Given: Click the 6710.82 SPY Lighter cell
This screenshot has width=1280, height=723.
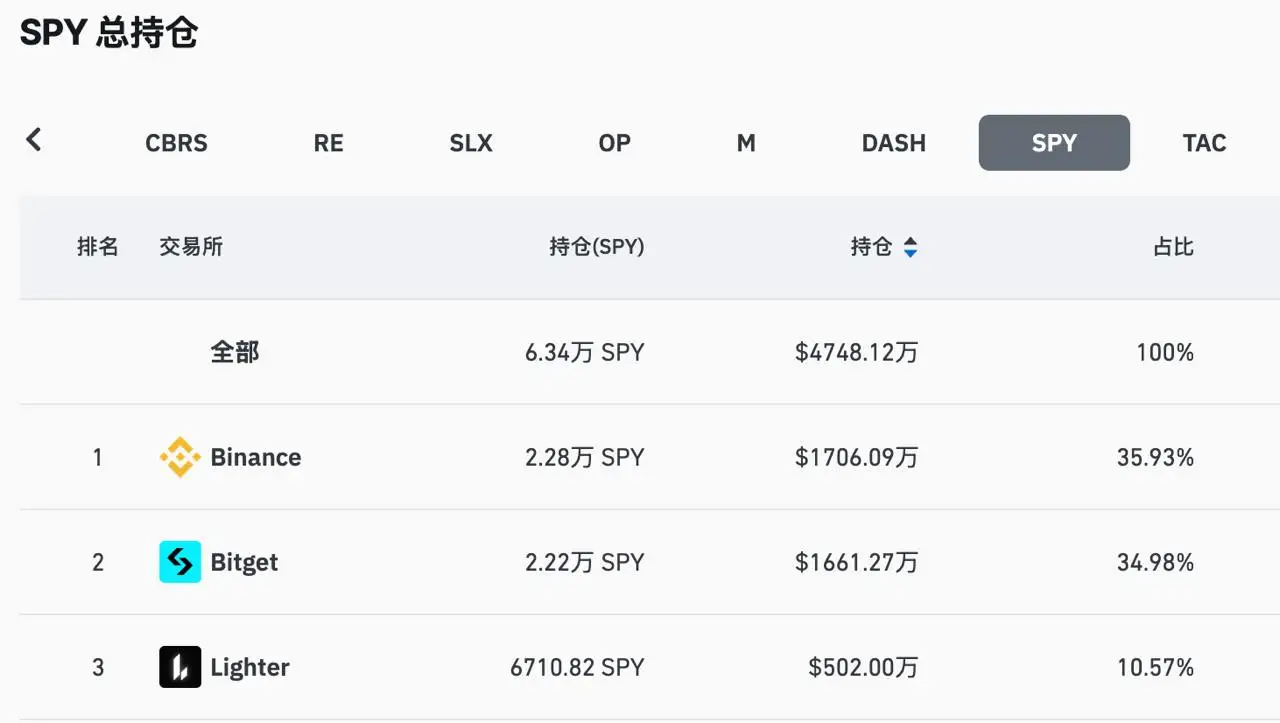Looking at the screenshot, I should pyautogui.click(x=577, y=667).
